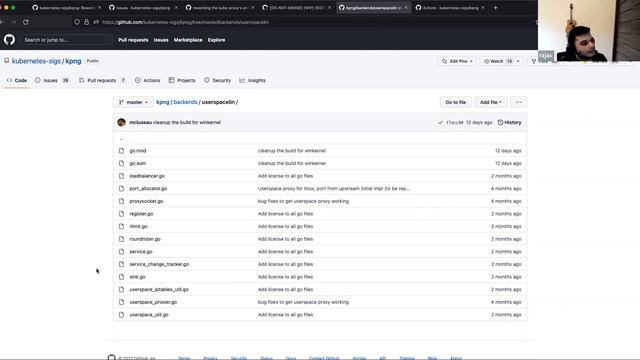This screenshot has width=640, height=360.
Task: View commit check status checkmark
Action: pos(440,122)
